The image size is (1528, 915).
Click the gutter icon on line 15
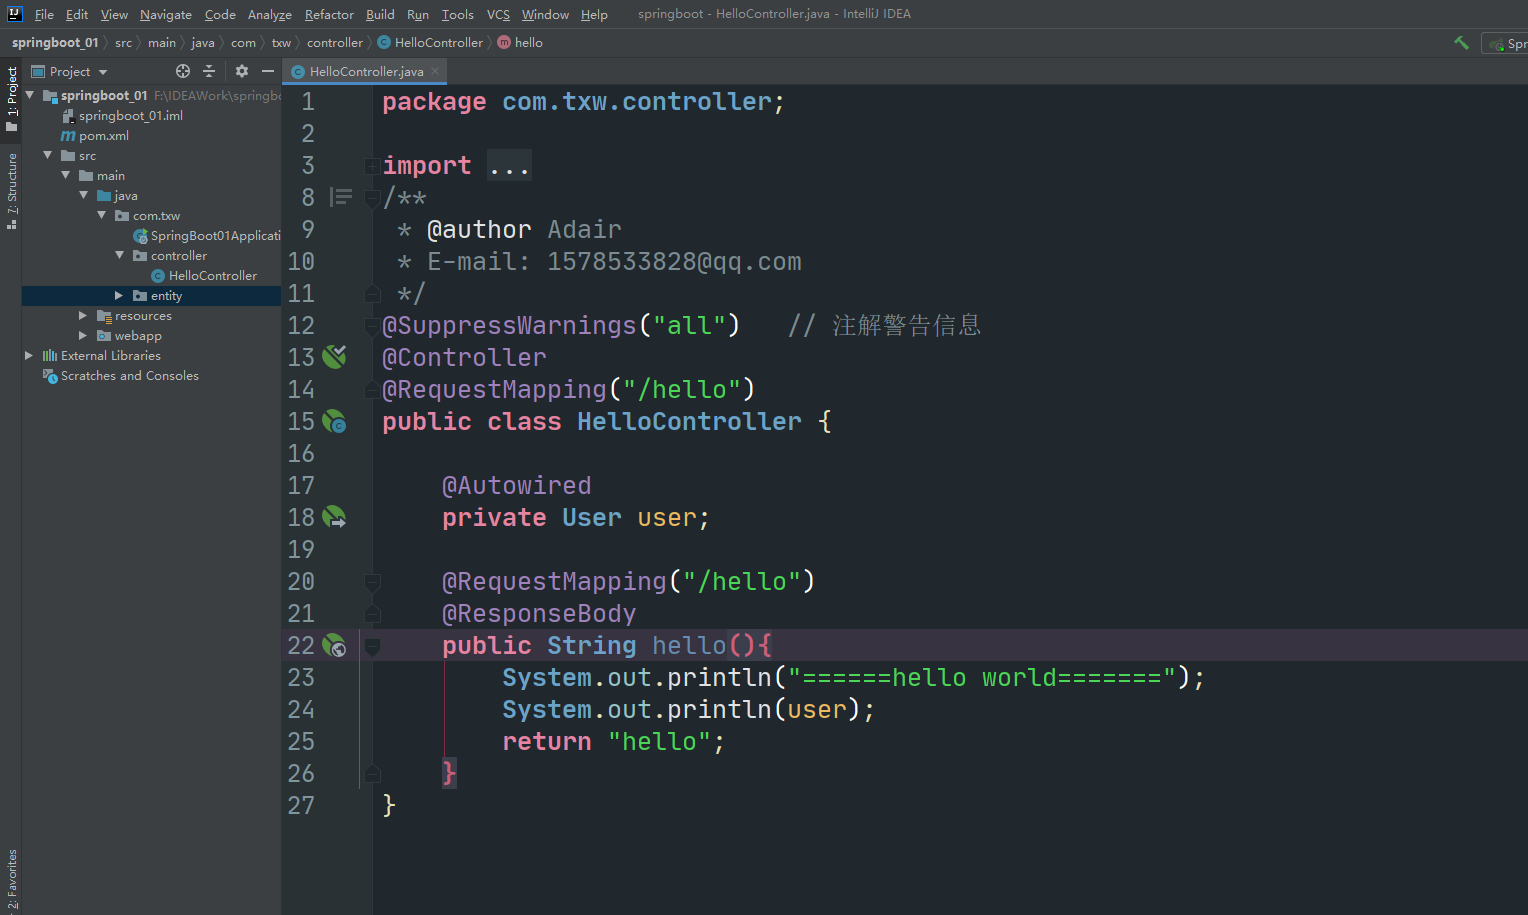coord(334,421)
